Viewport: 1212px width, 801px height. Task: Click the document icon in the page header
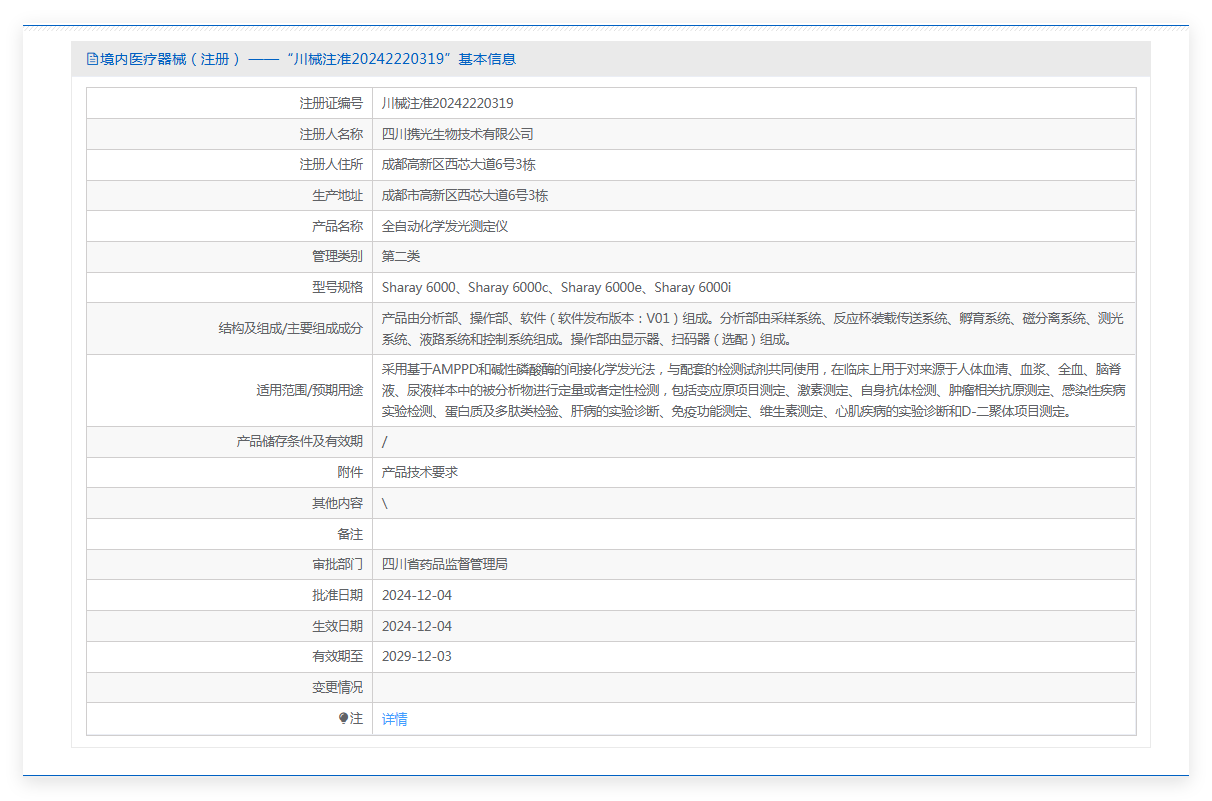point(93,59)
